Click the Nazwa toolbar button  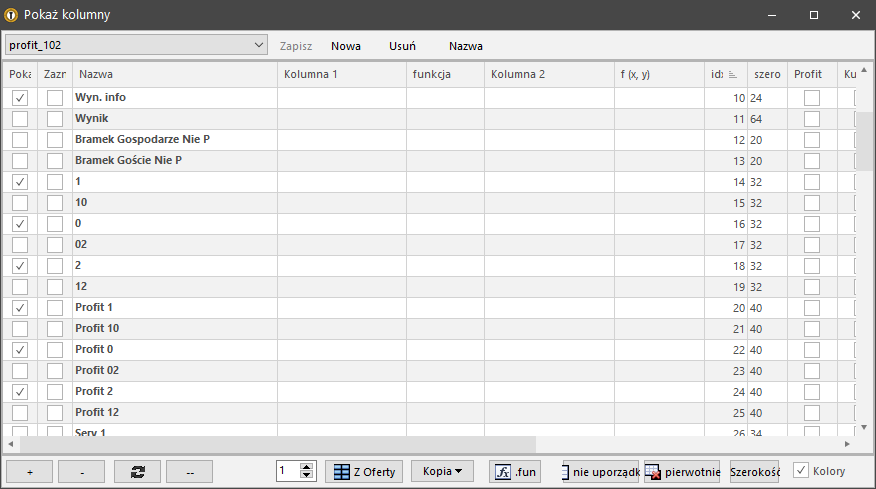[466, 46]
